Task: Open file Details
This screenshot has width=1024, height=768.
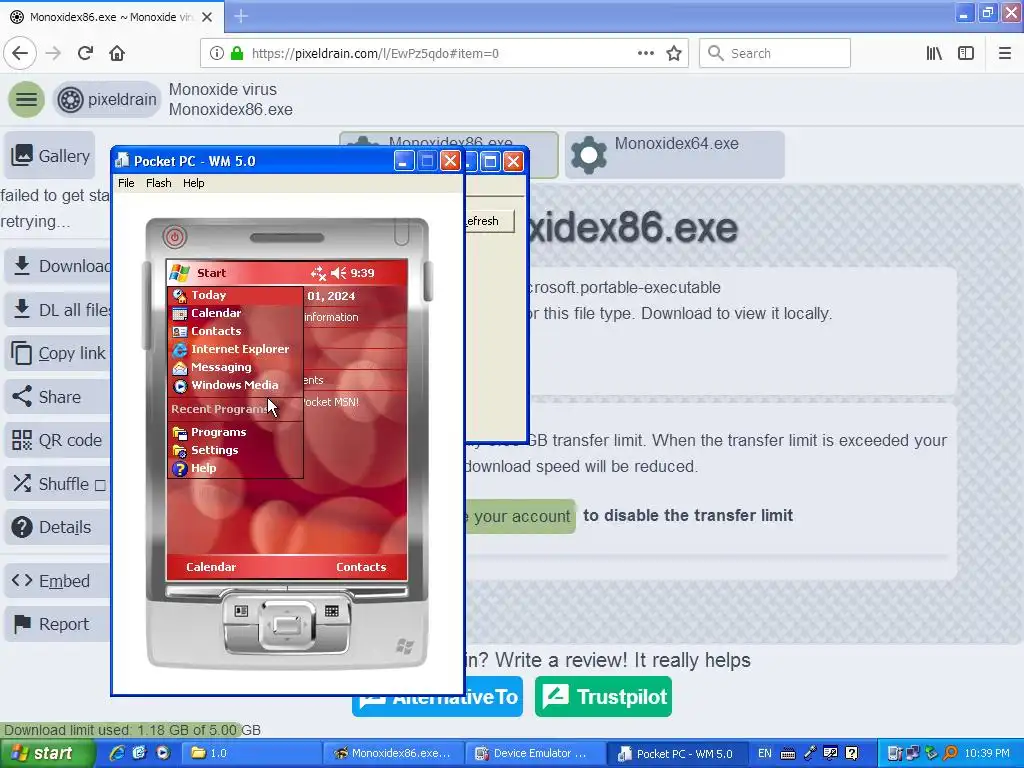Action: (x=59, y=527)
